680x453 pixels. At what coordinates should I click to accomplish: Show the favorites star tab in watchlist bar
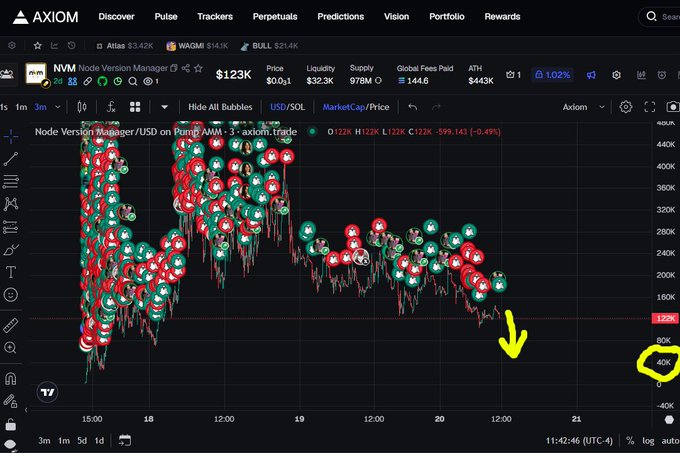pos(38,46)
